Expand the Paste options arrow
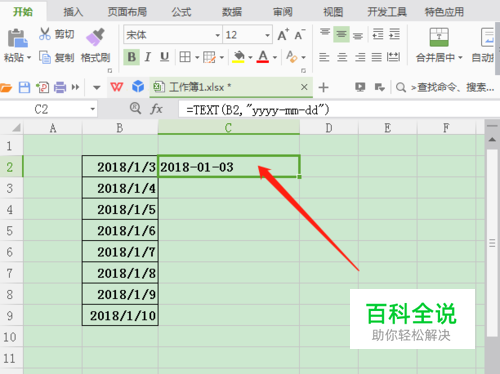 [29, 58]
